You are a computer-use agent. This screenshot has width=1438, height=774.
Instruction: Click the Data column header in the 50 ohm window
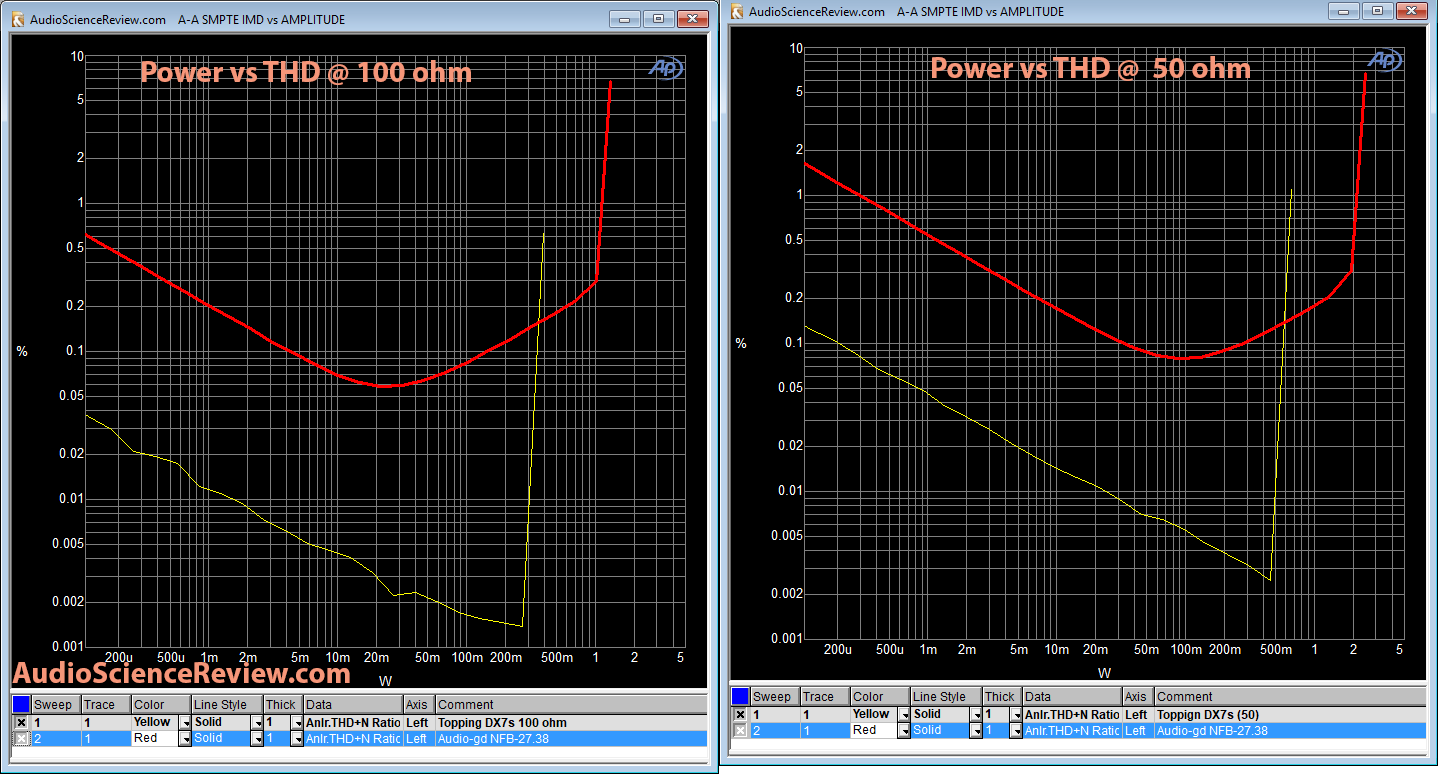pyautogui.click(x=1072, y=696)
